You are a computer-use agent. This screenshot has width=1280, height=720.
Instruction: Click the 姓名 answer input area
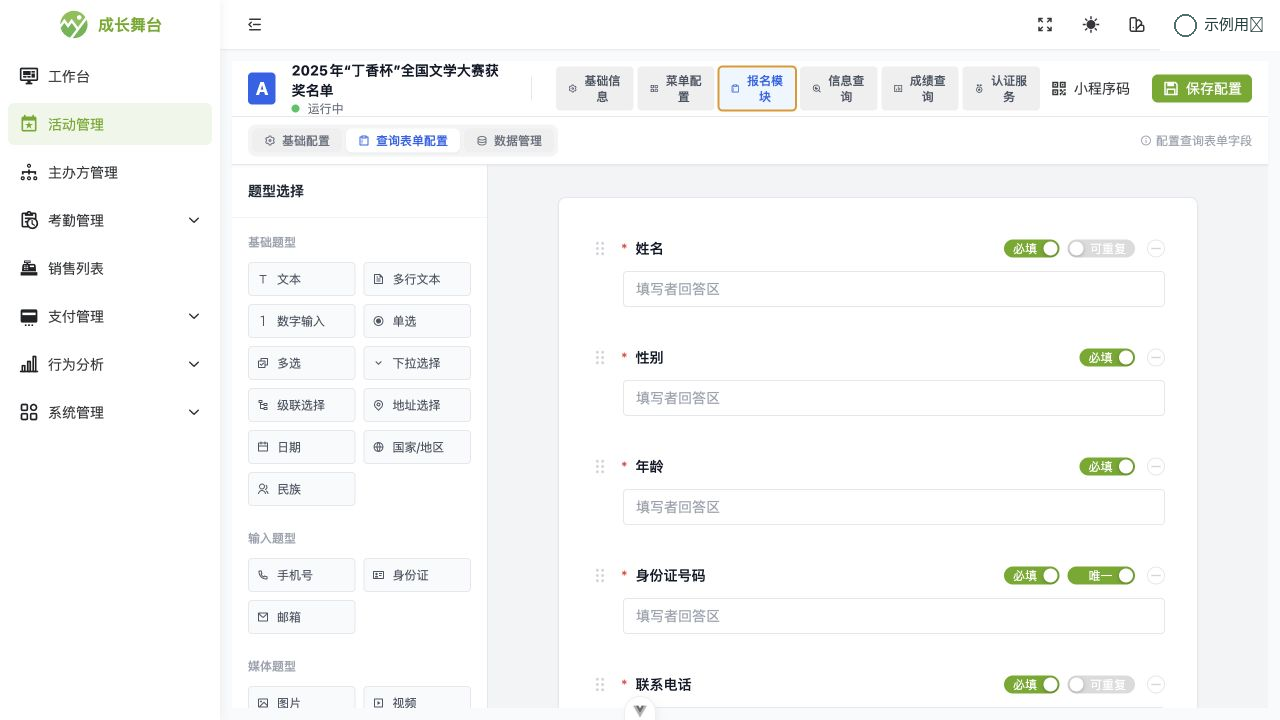894,289
